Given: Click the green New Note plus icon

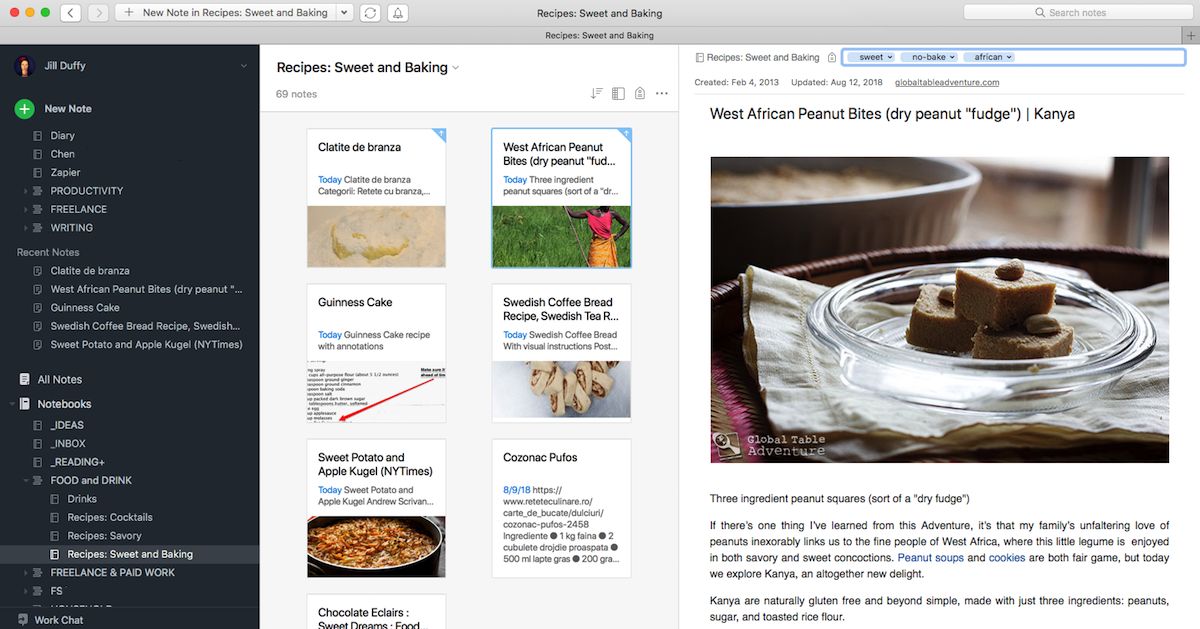Looking at the screenshot, I should (24, 109).
